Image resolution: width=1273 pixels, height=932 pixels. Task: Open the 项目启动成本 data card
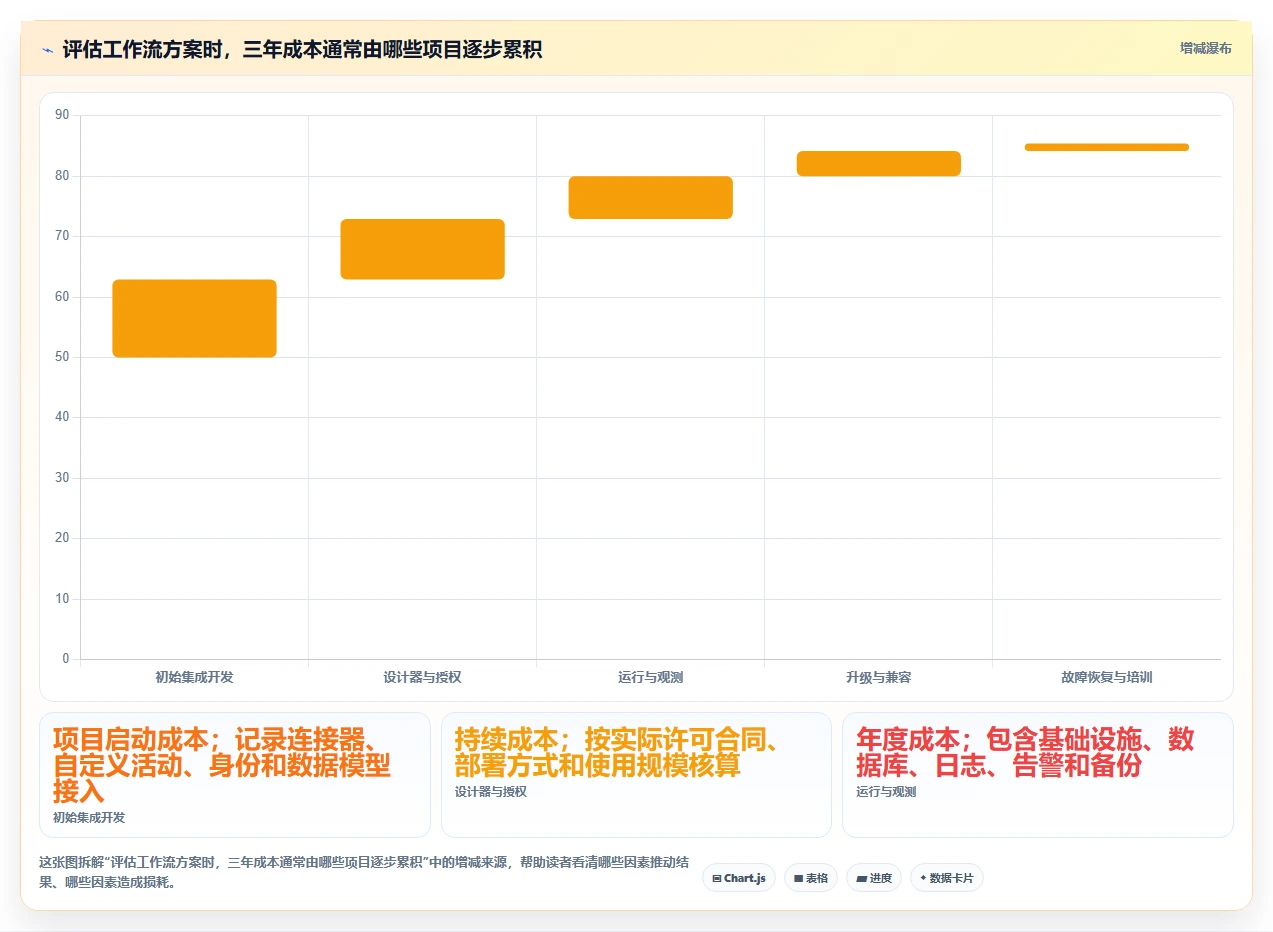235,775
